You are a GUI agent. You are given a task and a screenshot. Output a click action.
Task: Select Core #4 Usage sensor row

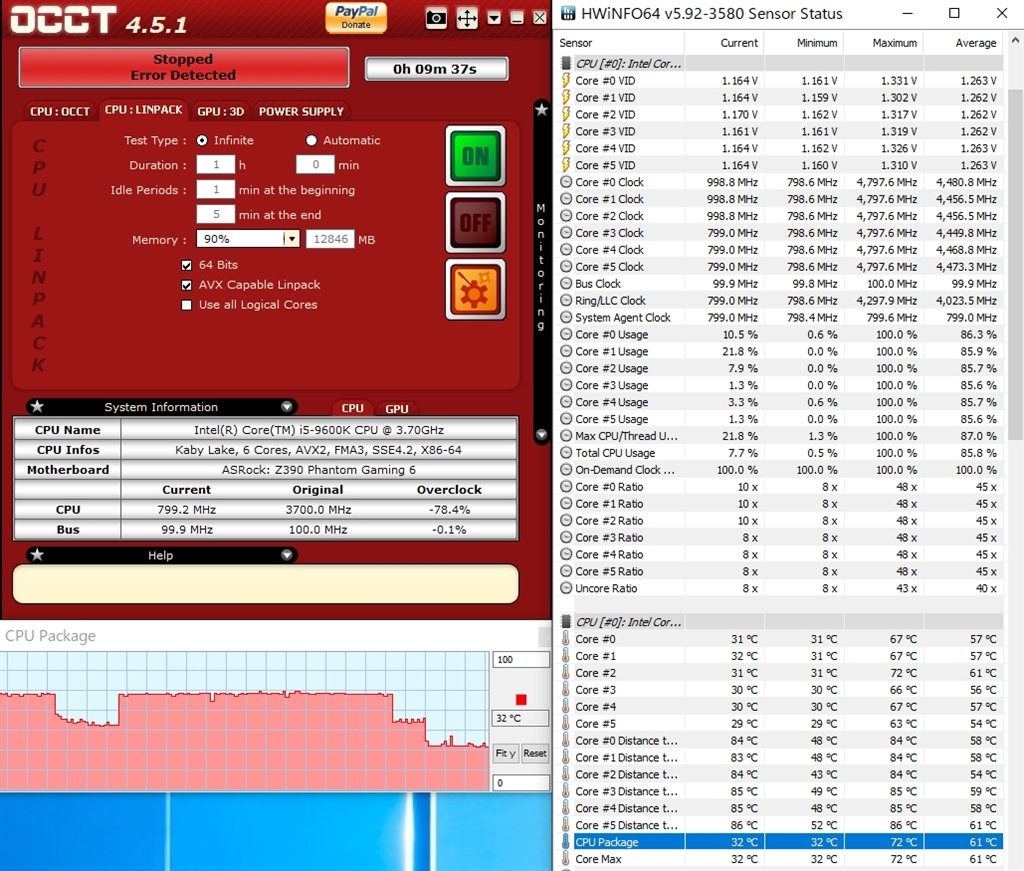tap(780, 402)
